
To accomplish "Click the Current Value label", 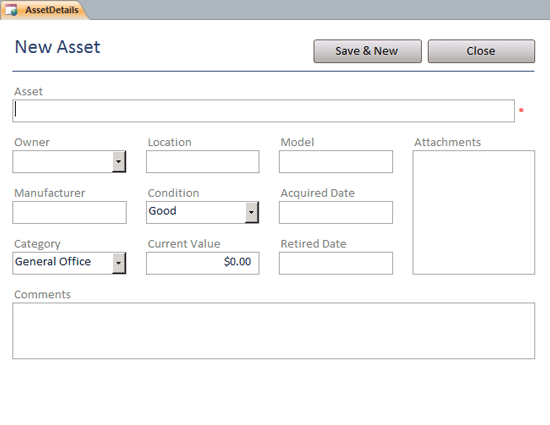I will [184, 244].
